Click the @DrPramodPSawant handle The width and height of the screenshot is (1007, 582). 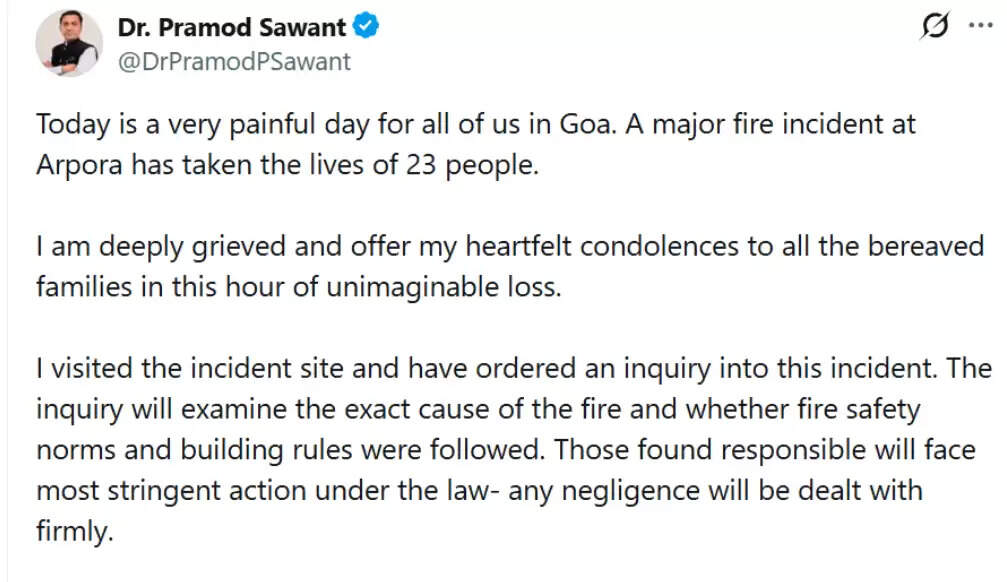[234, 62]
